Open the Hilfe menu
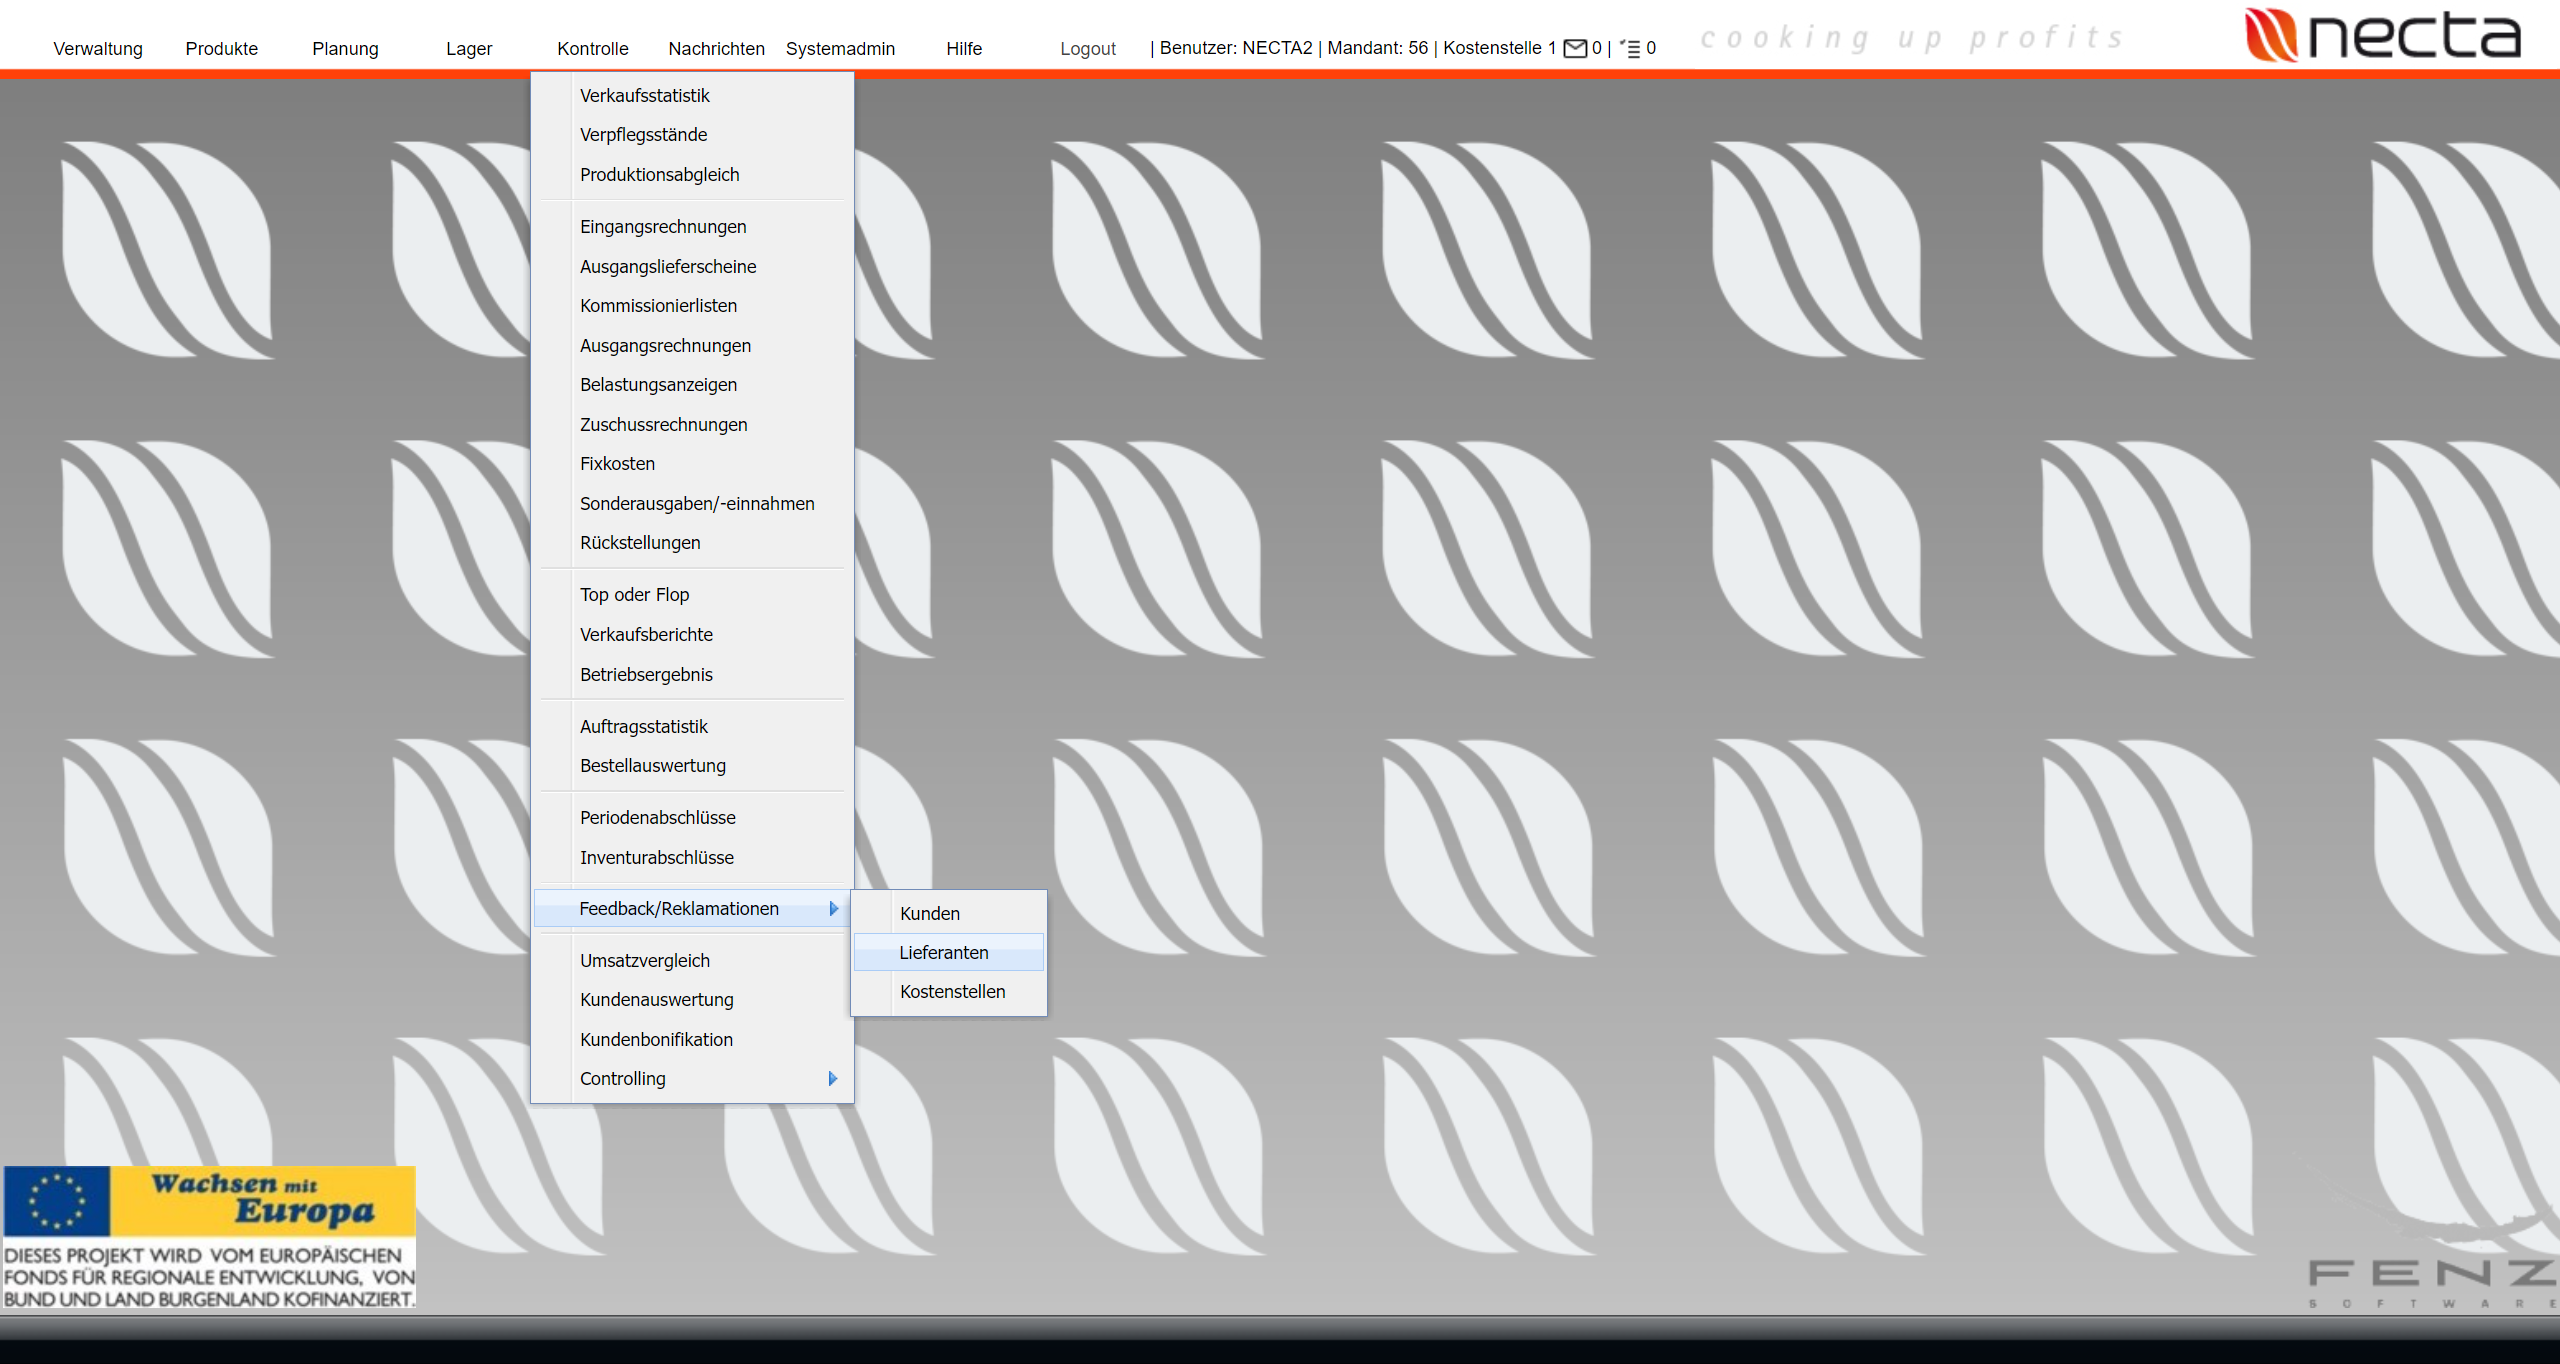Viewport: 2560px width, 1364px height. pyautogui.click(x=963, y=48)
